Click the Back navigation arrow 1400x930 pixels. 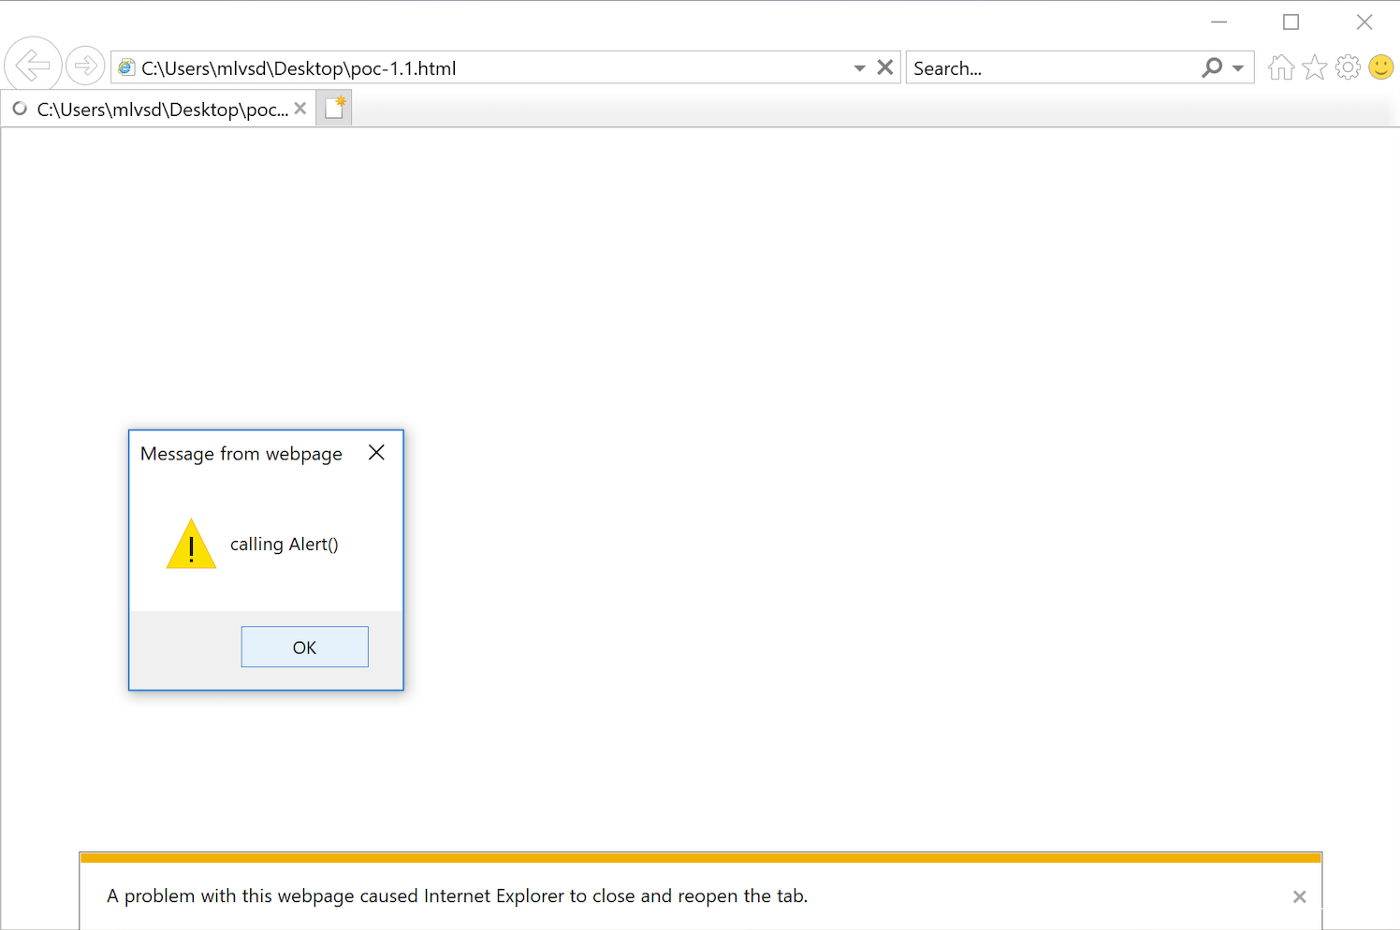point(33,66)
